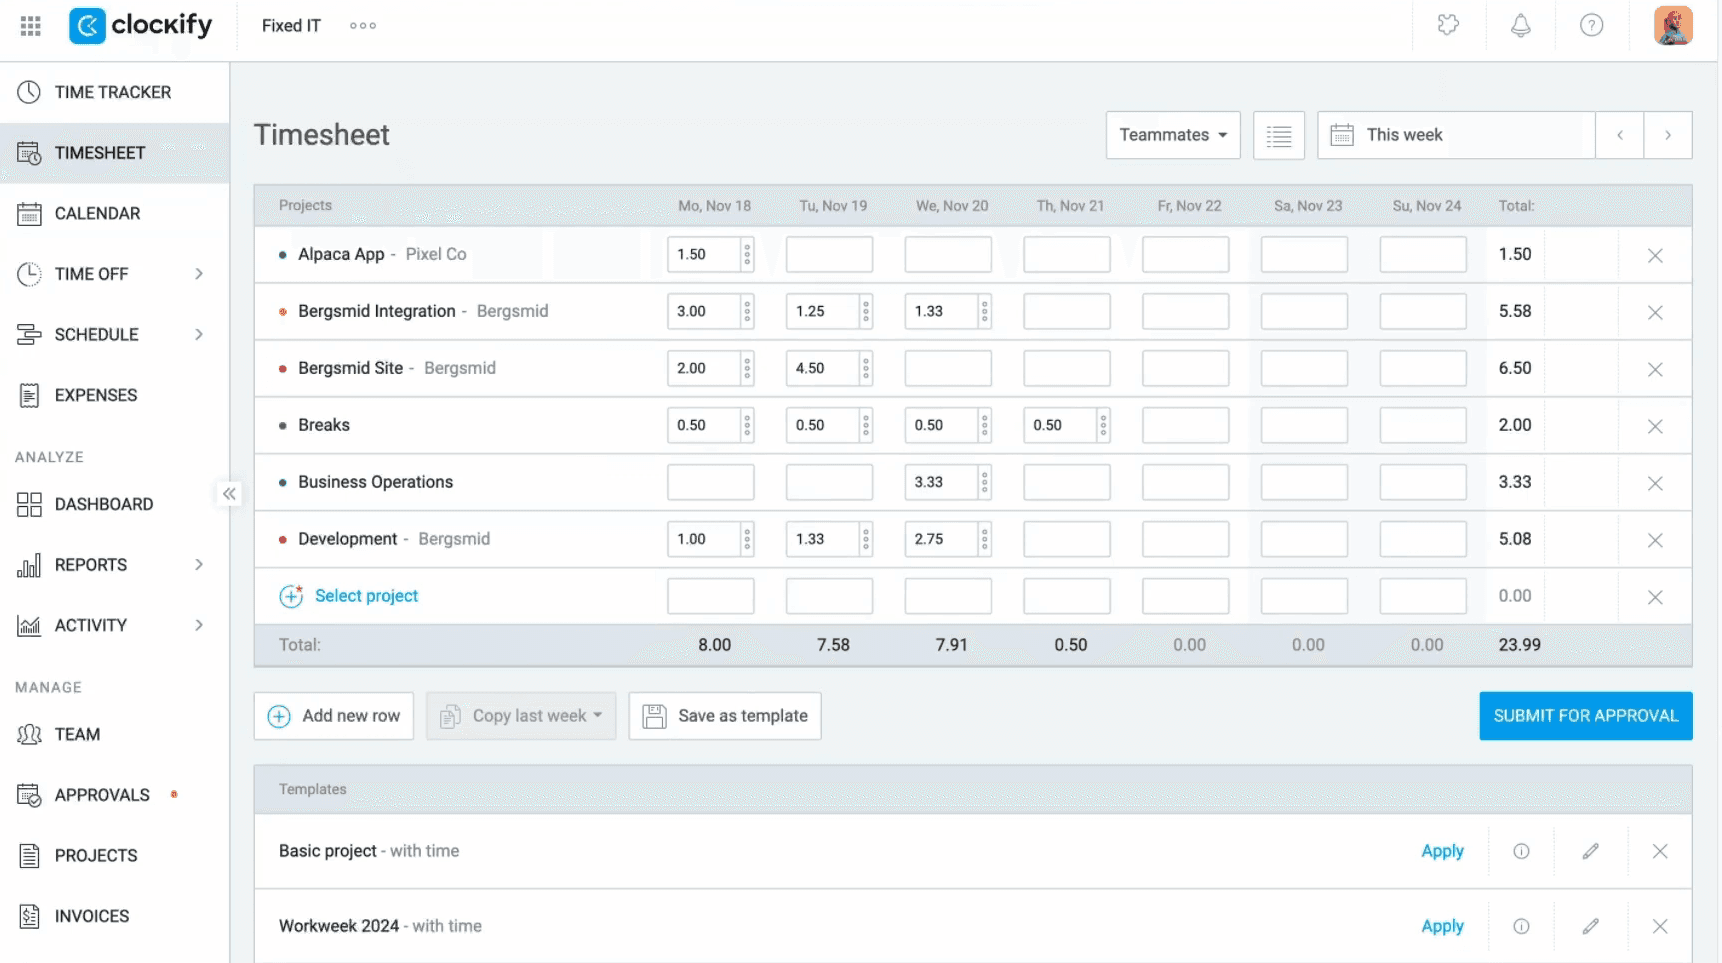Click the Fixed IT workspace name
1722x963 pixels.
point(291,26)
